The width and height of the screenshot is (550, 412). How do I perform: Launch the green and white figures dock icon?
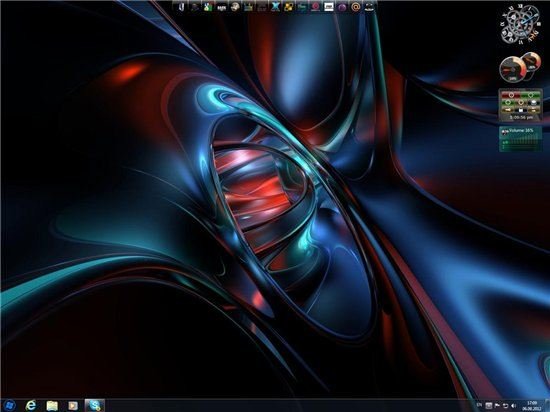[208, 7]
